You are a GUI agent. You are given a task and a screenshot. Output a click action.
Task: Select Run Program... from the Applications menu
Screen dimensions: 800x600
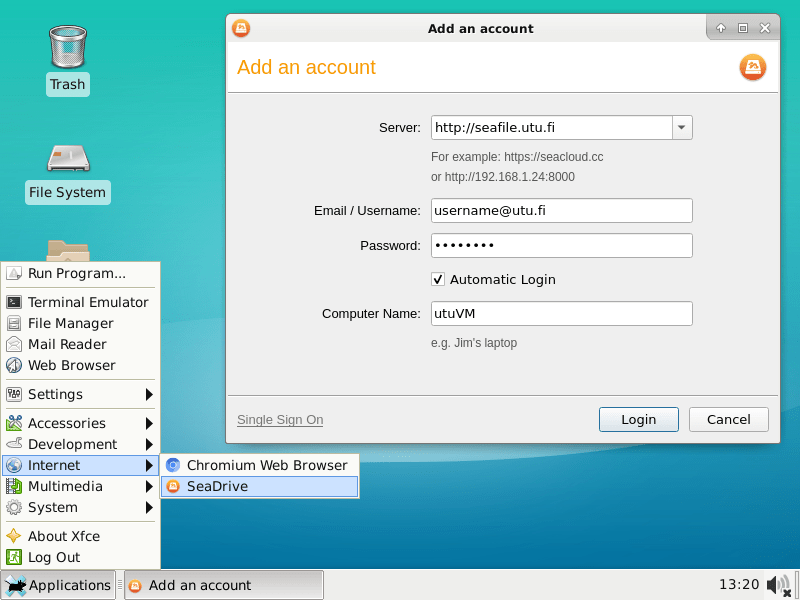81,273
